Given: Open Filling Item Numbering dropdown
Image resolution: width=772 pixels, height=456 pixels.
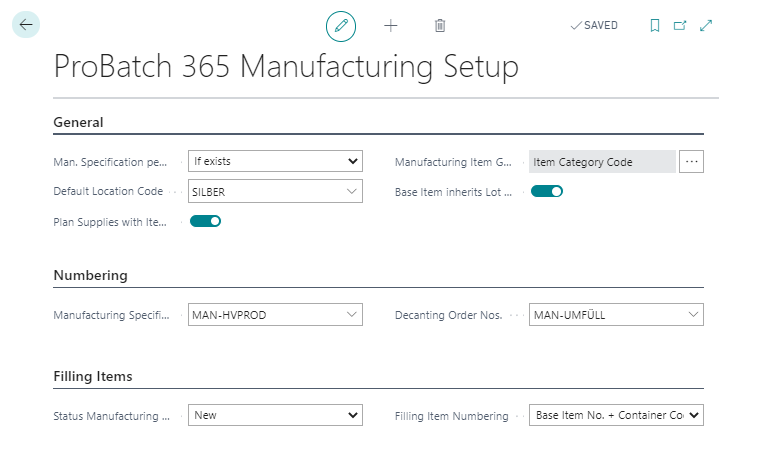Looking at the screenshot, I should tap(616, 415).
